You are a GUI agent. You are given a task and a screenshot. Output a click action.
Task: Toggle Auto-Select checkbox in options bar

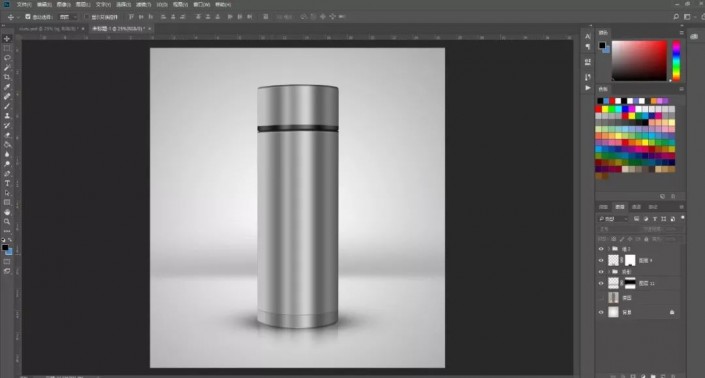(28, 17)
